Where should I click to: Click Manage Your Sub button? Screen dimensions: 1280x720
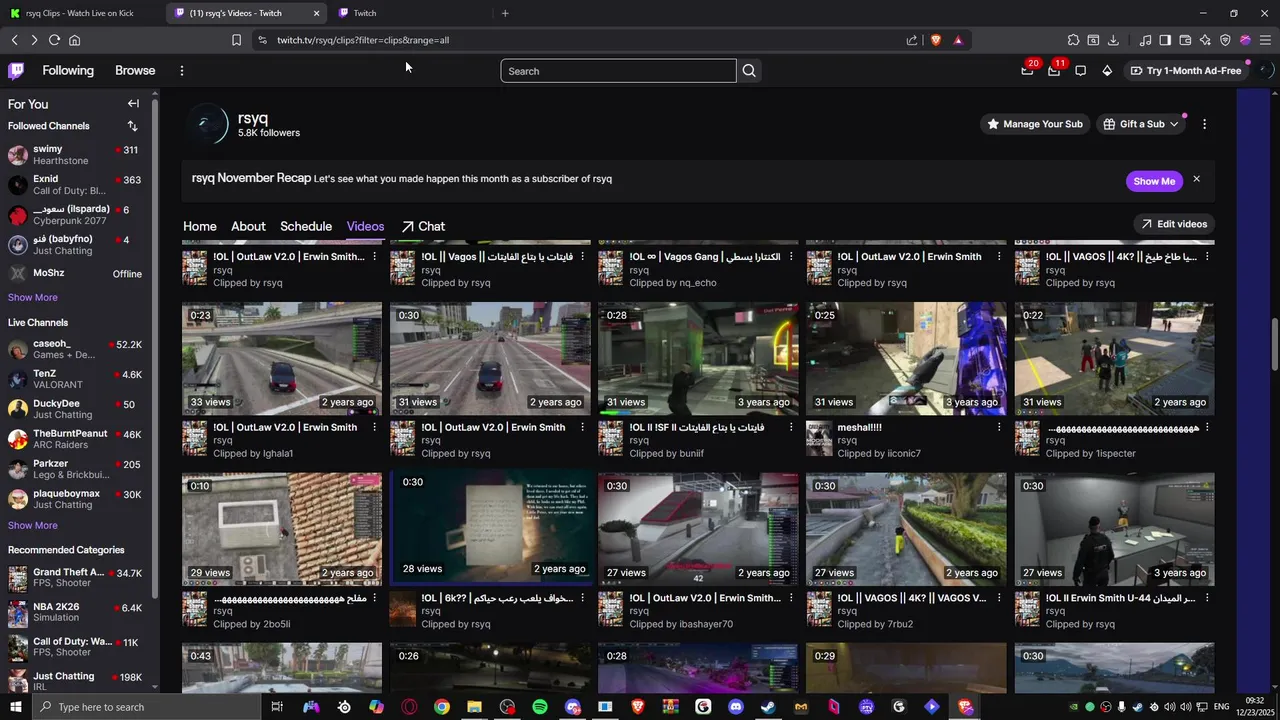[1034, 124]
